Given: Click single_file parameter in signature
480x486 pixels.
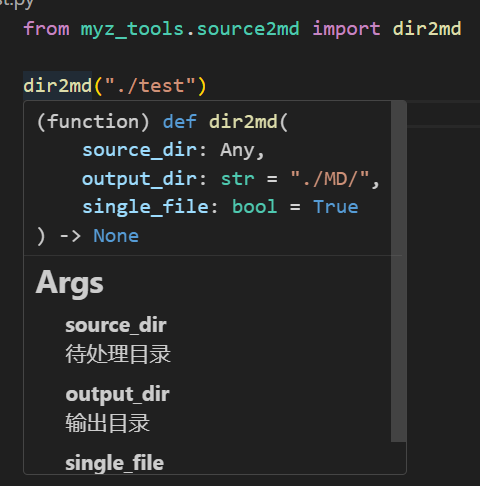Looking at the screenshot, I should 146,207.
